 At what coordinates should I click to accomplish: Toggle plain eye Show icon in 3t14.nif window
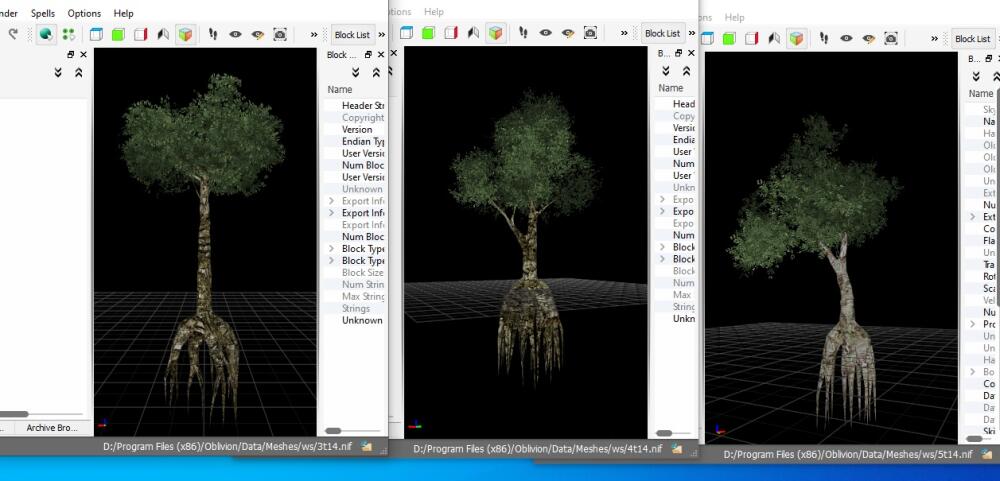(x=235, y=34)
